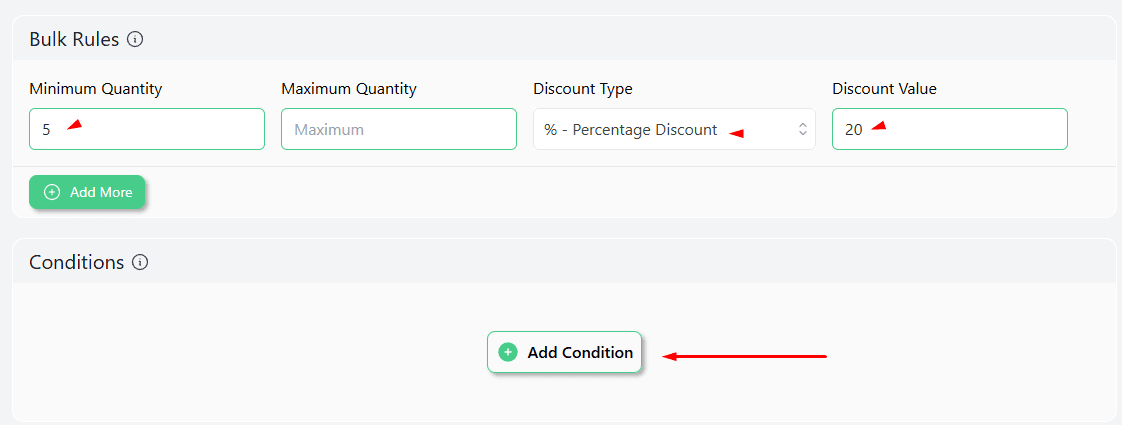This screenshot has width=1122, height=425.
Task: Click the plus icon on Add Condition
Action: coord(508,352)
